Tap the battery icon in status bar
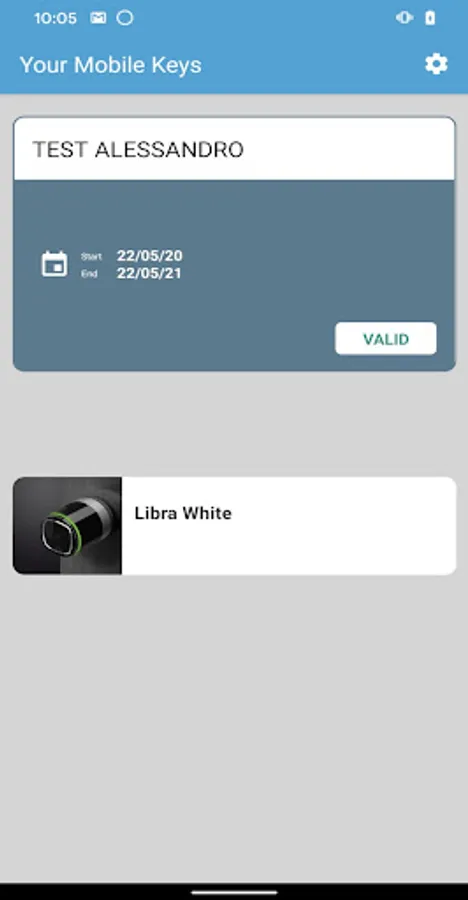Viewport: 468px width, 900px height. click(x=430, y=18)
